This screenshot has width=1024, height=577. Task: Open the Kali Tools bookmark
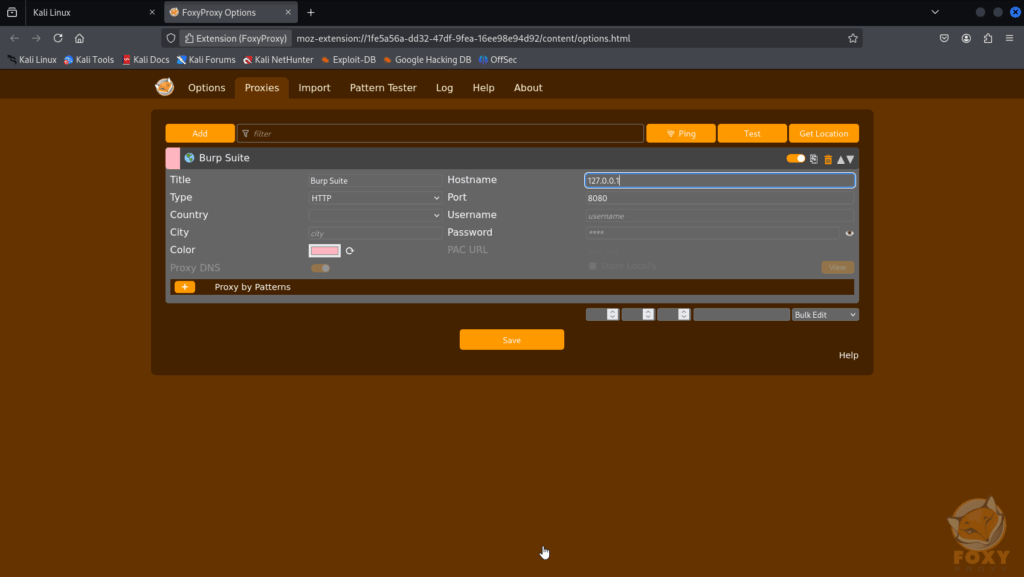89,59
